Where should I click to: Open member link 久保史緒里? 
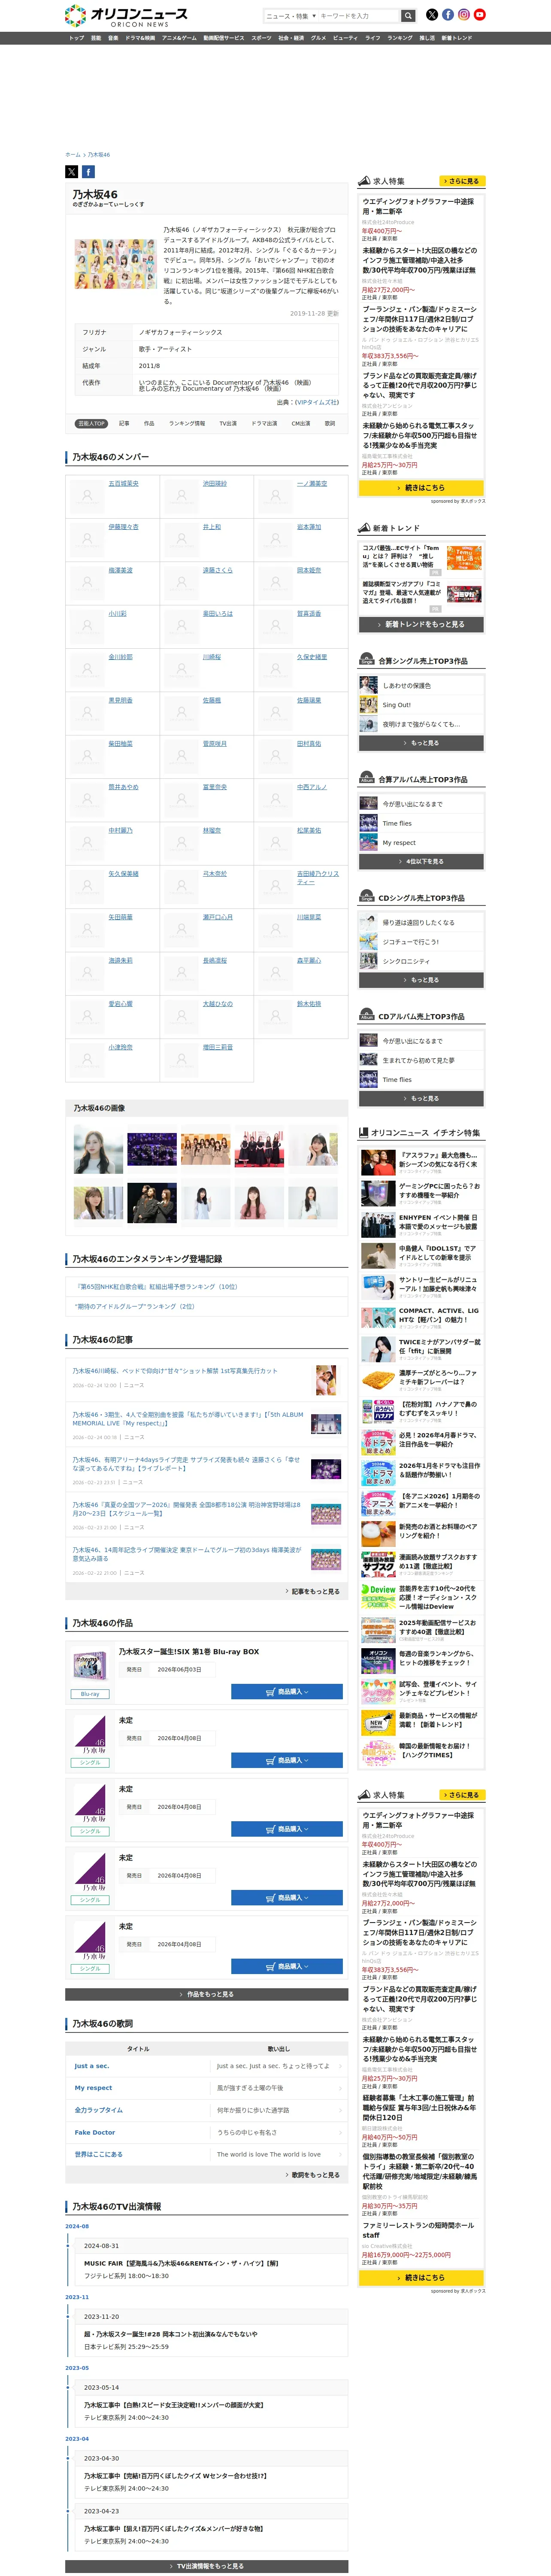click(312, 657)
